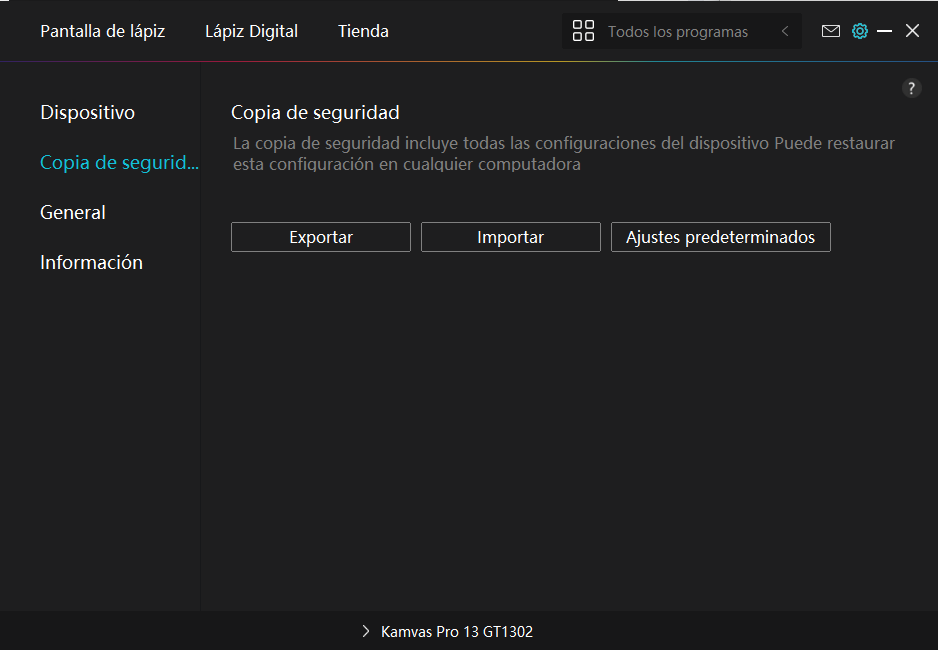The width and height of the screenshot is (938, 650).
Task: Go to the Tienda tab
Action: pos(363,31)
